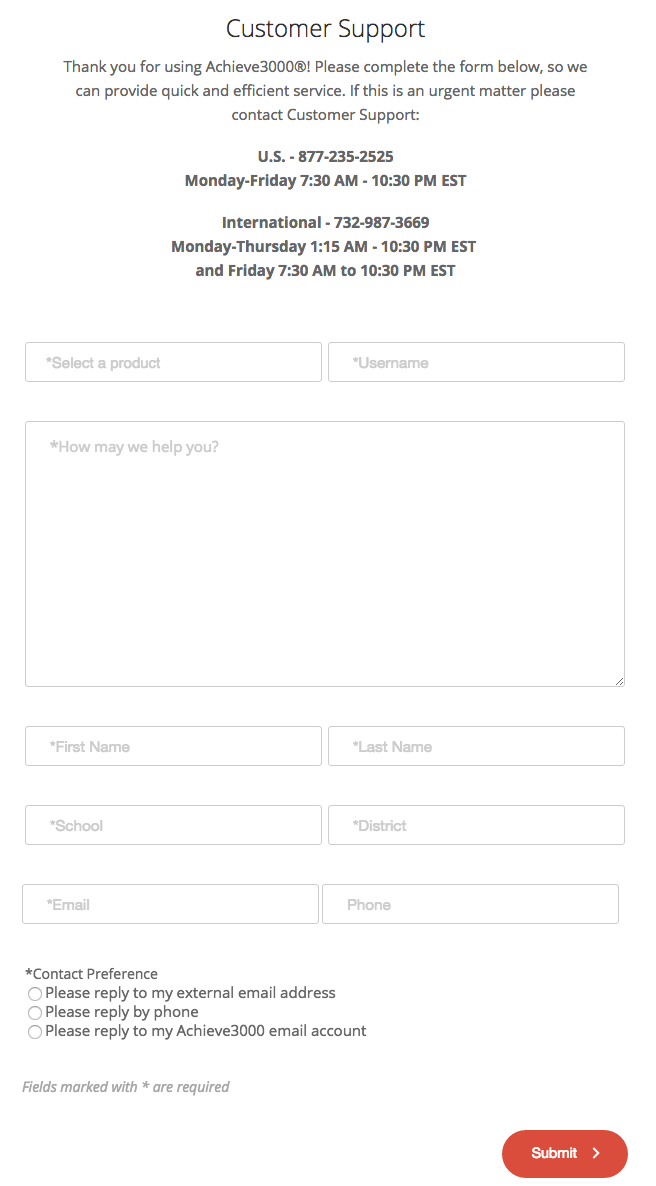Click the Email input field
This screenshot has width=656, height=1186.
(x=170, y=904)
